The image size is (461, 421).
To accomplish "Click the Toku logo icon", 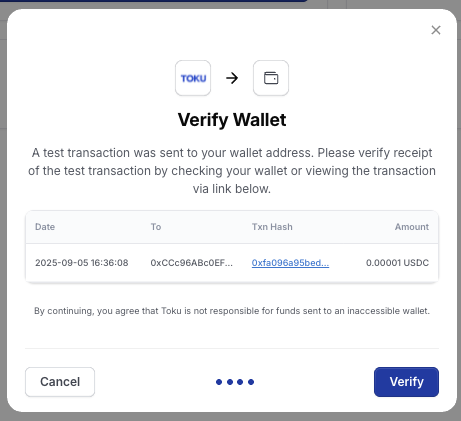I will click(193, 78).
